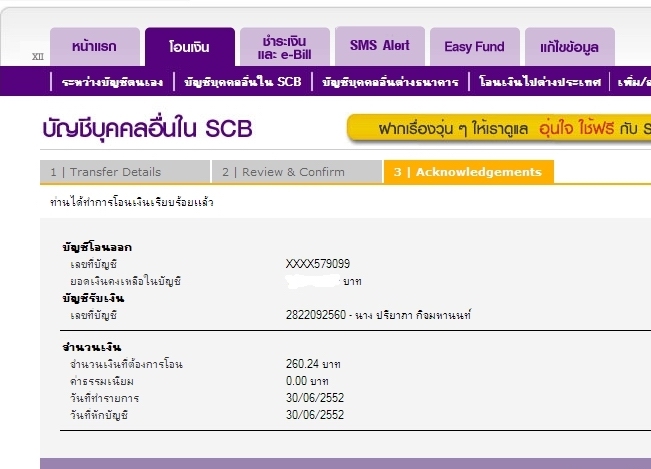Click source account number XXXX579099
The width and height of the screenshot is (651, 469).
click(x=318, y=264)
